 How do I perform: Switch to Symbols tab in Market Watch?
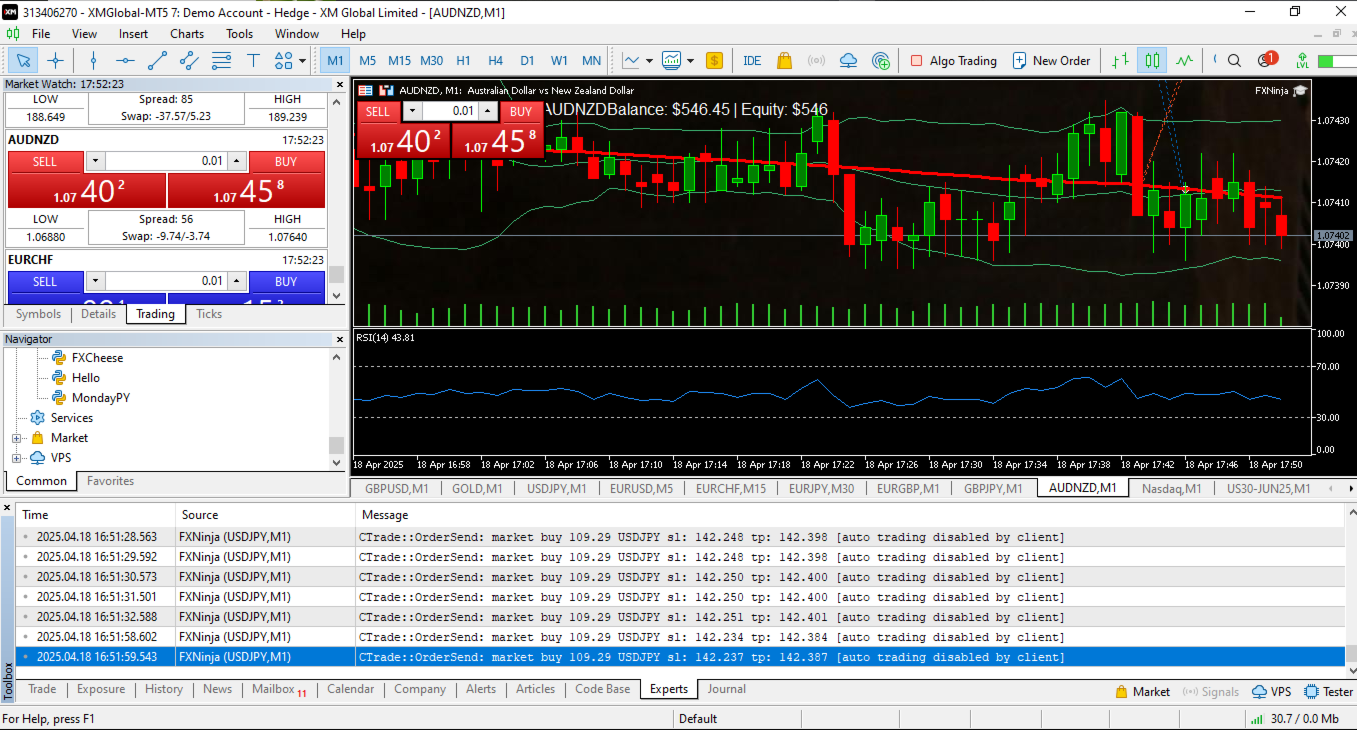pyautogui.click(x=38, y=314)
